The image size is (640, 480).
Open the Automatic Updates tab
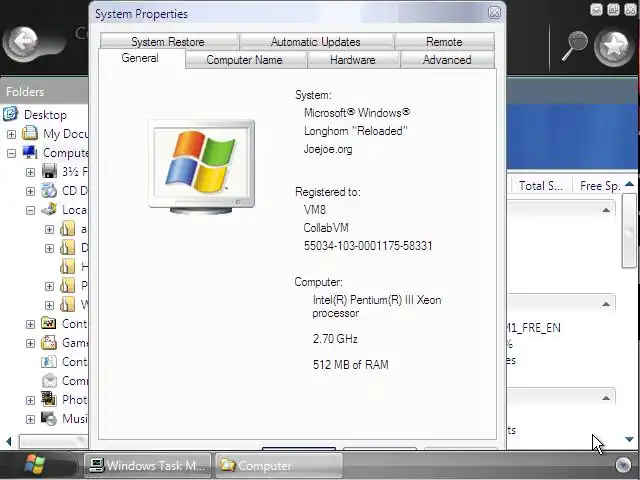click(316, 42)
